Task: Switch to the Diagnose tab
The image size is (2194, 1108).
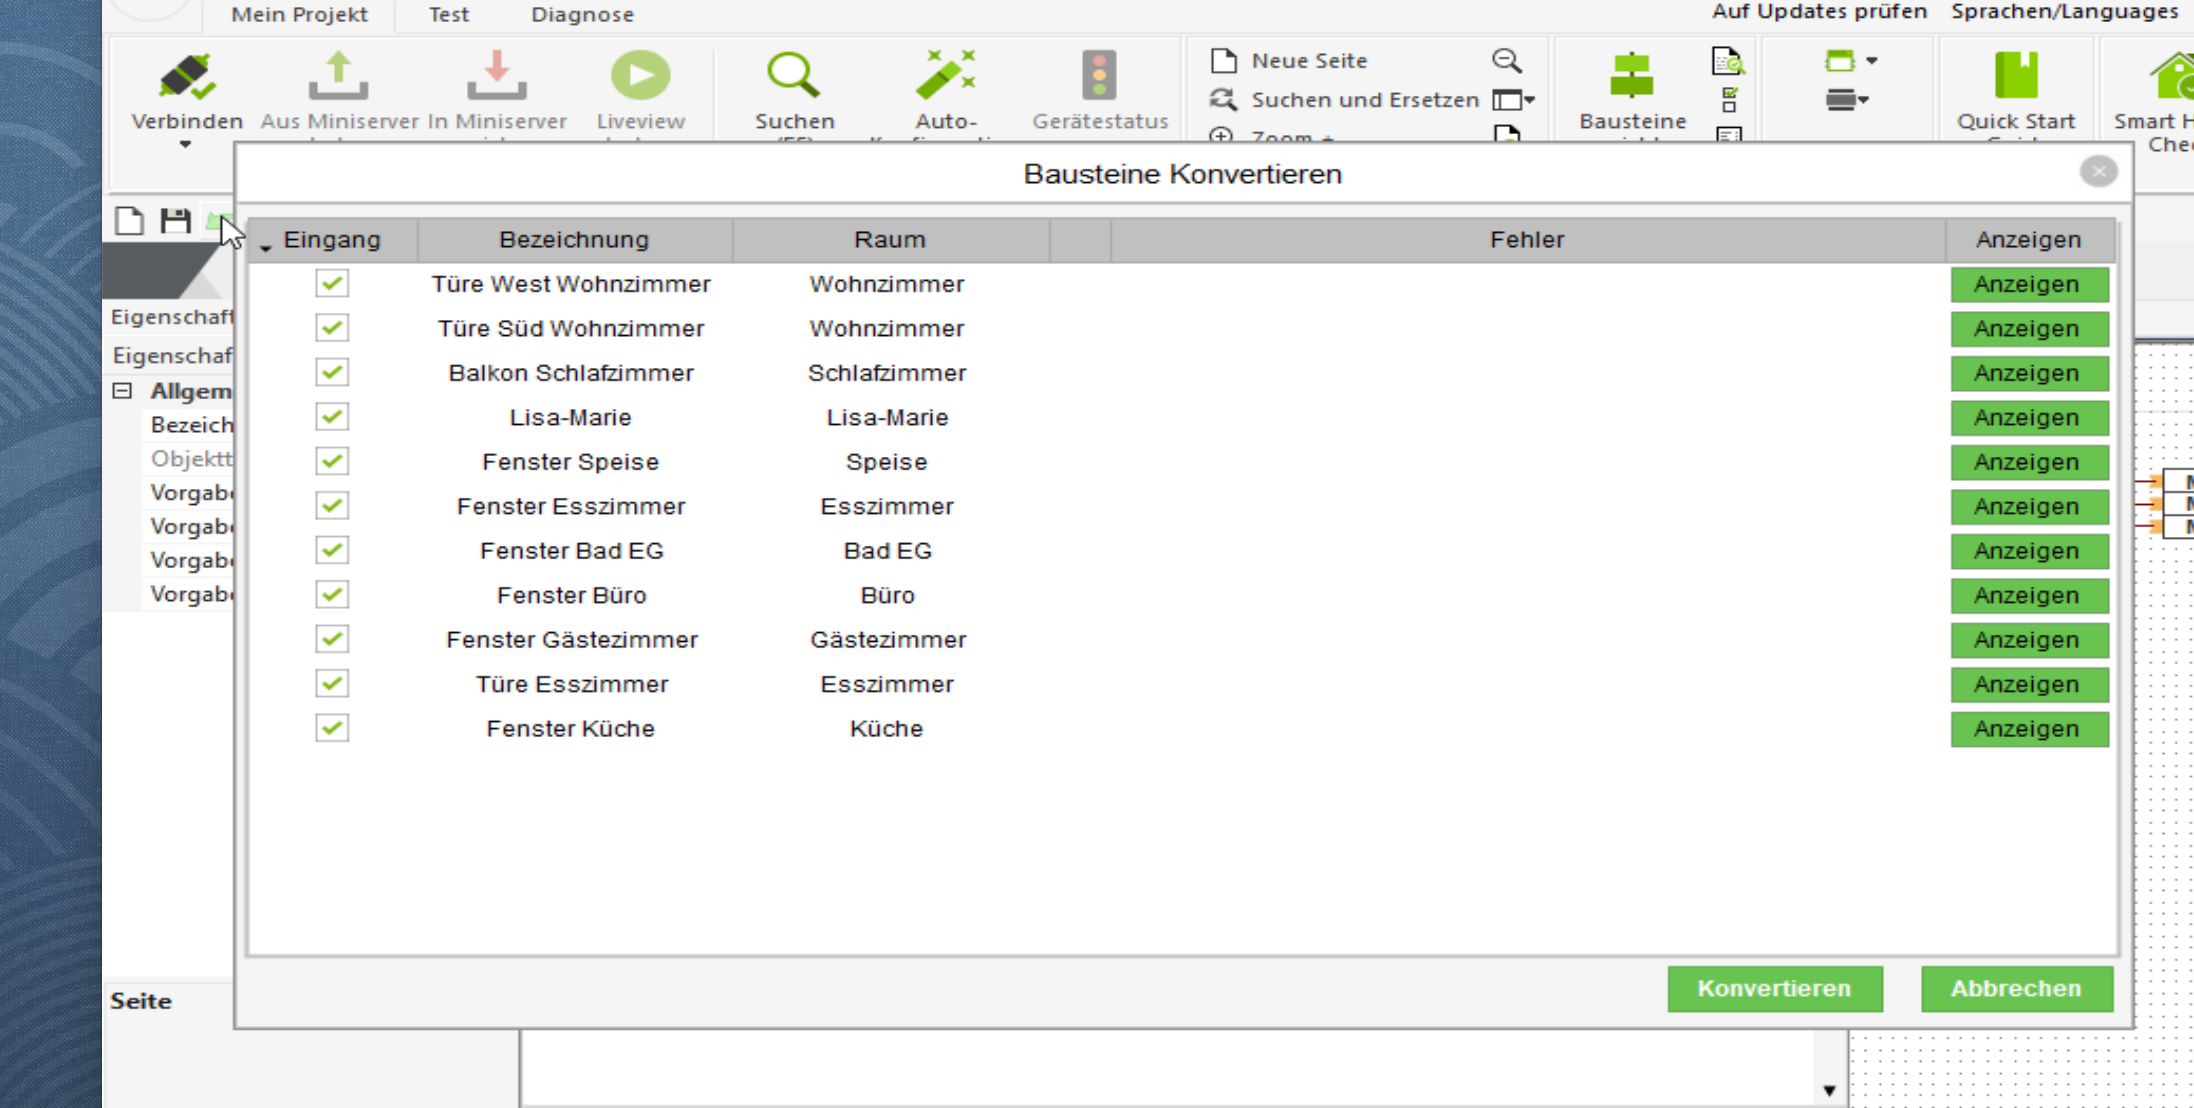Action: click(582, 15)
